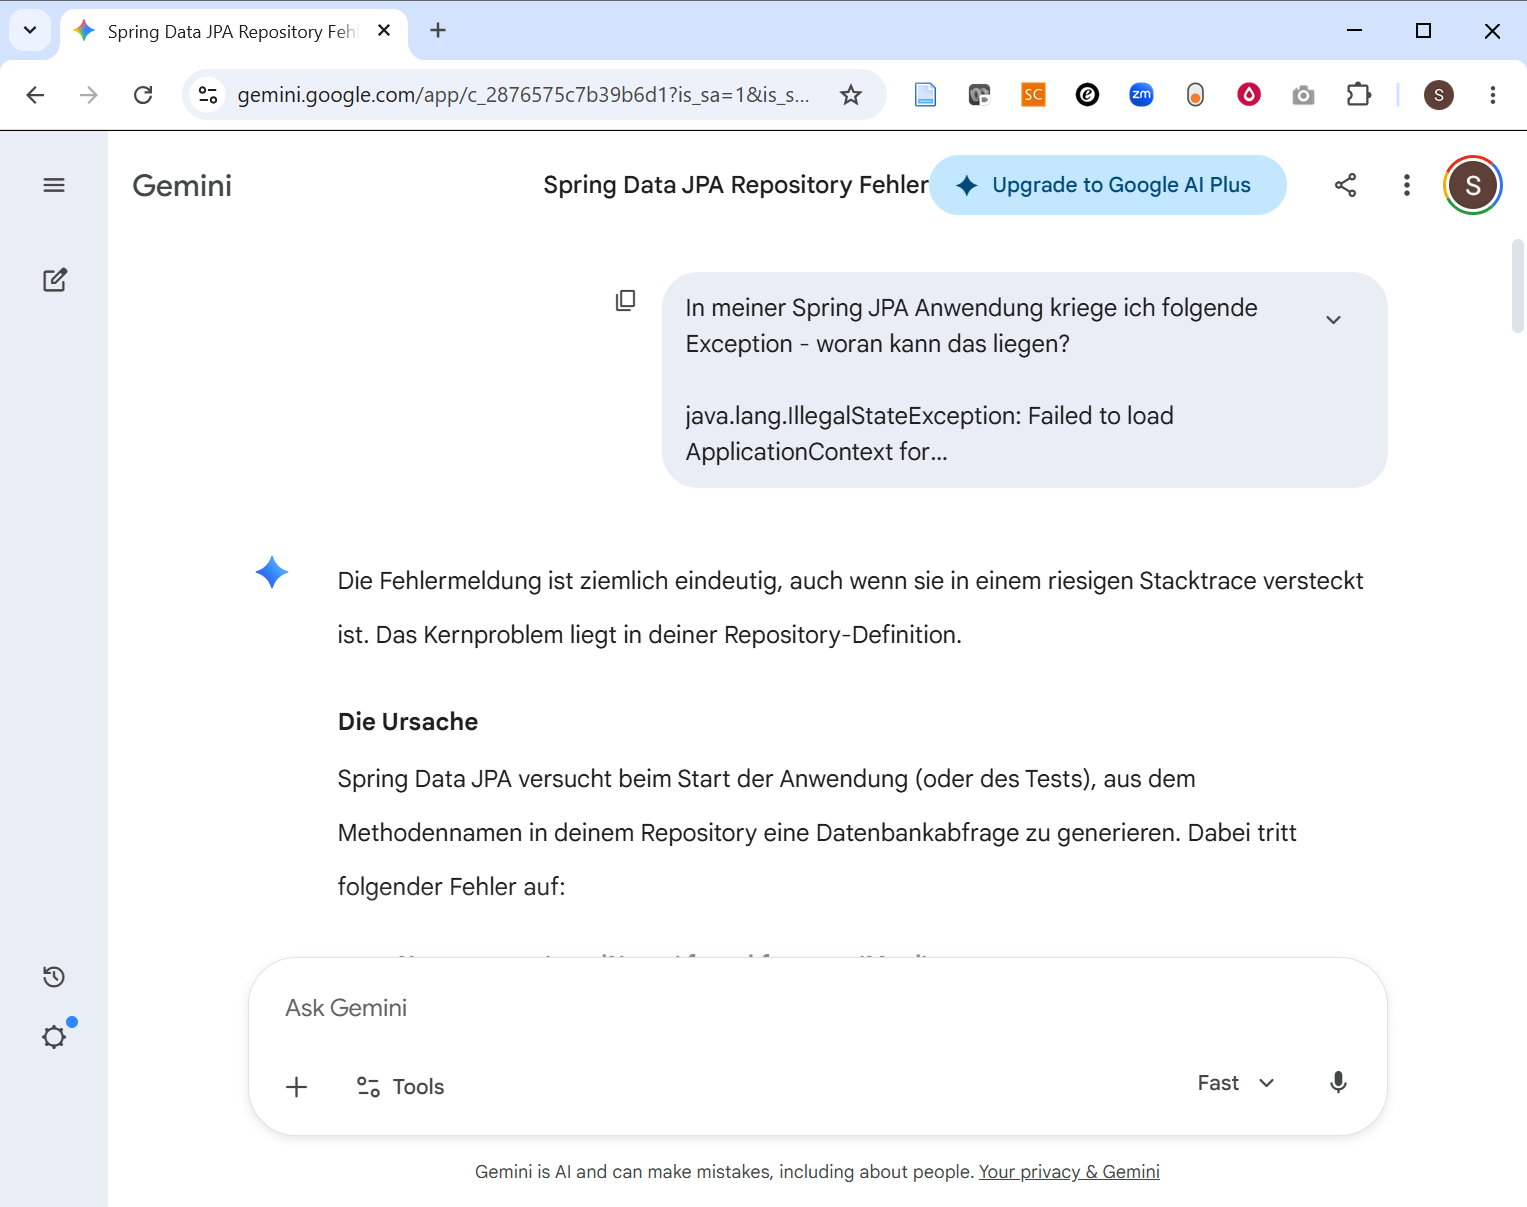Click the camera screenshot extension icon
Screen dimensions: 1527x1207
click(1303, 95)
